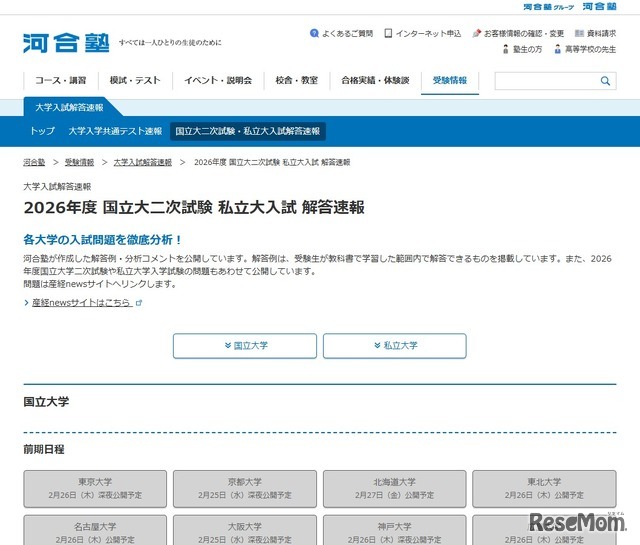The image size is (640, 545).
Task: Click 大学入試解答速報 breadcrumb link
Action: coord(142,162)
